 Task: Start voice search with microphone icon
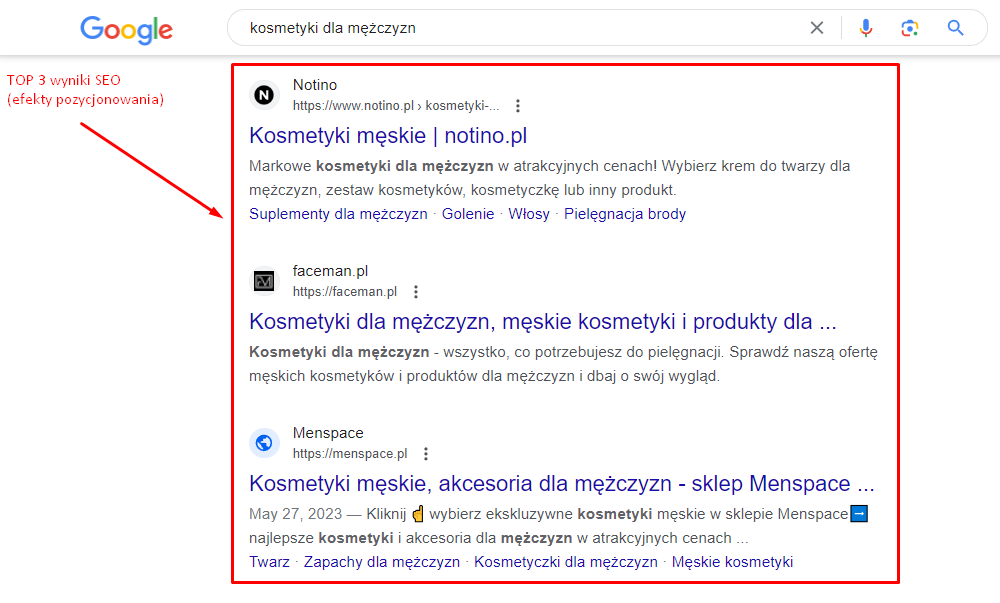[x=865, y=28]
